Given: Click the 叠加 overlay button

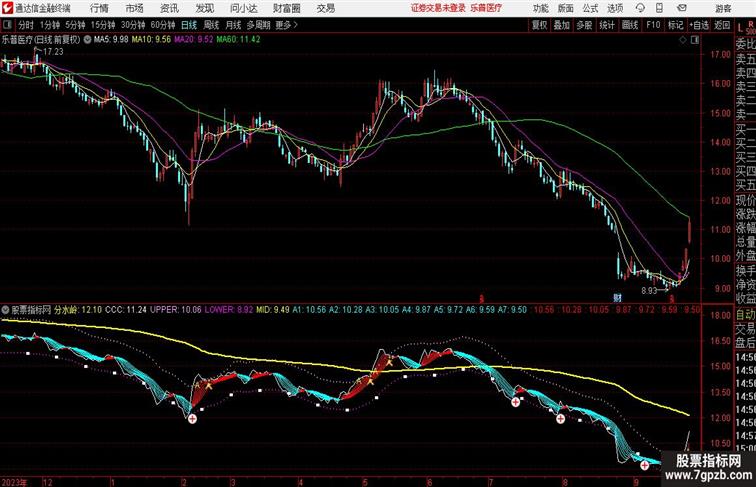Looking at the screenshot, I should 562,25.
